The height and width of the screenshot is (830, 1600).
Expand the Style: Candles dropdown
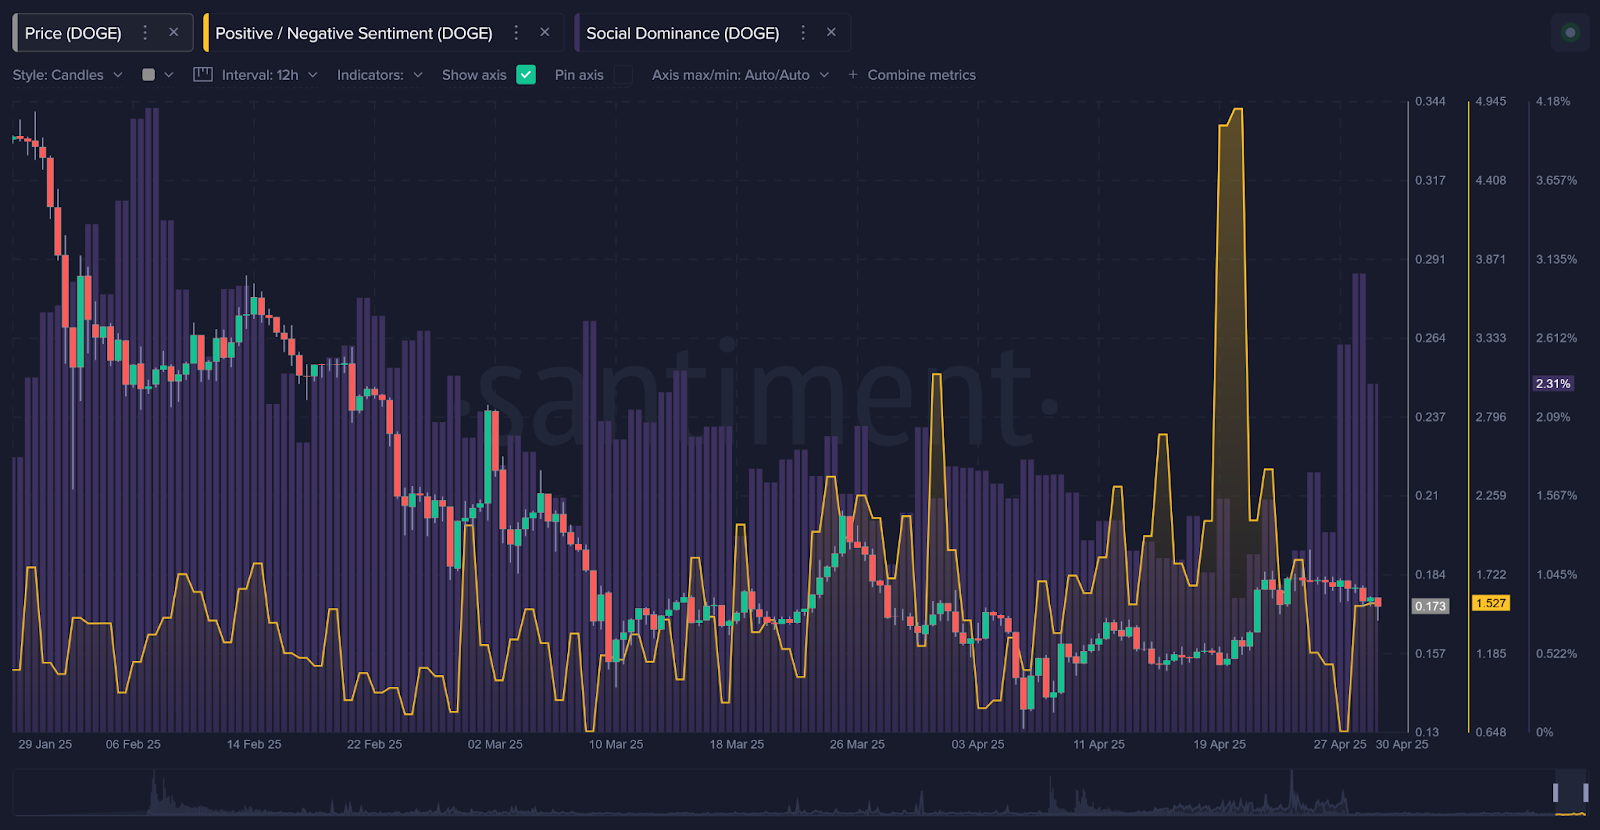tap(67, 75)
